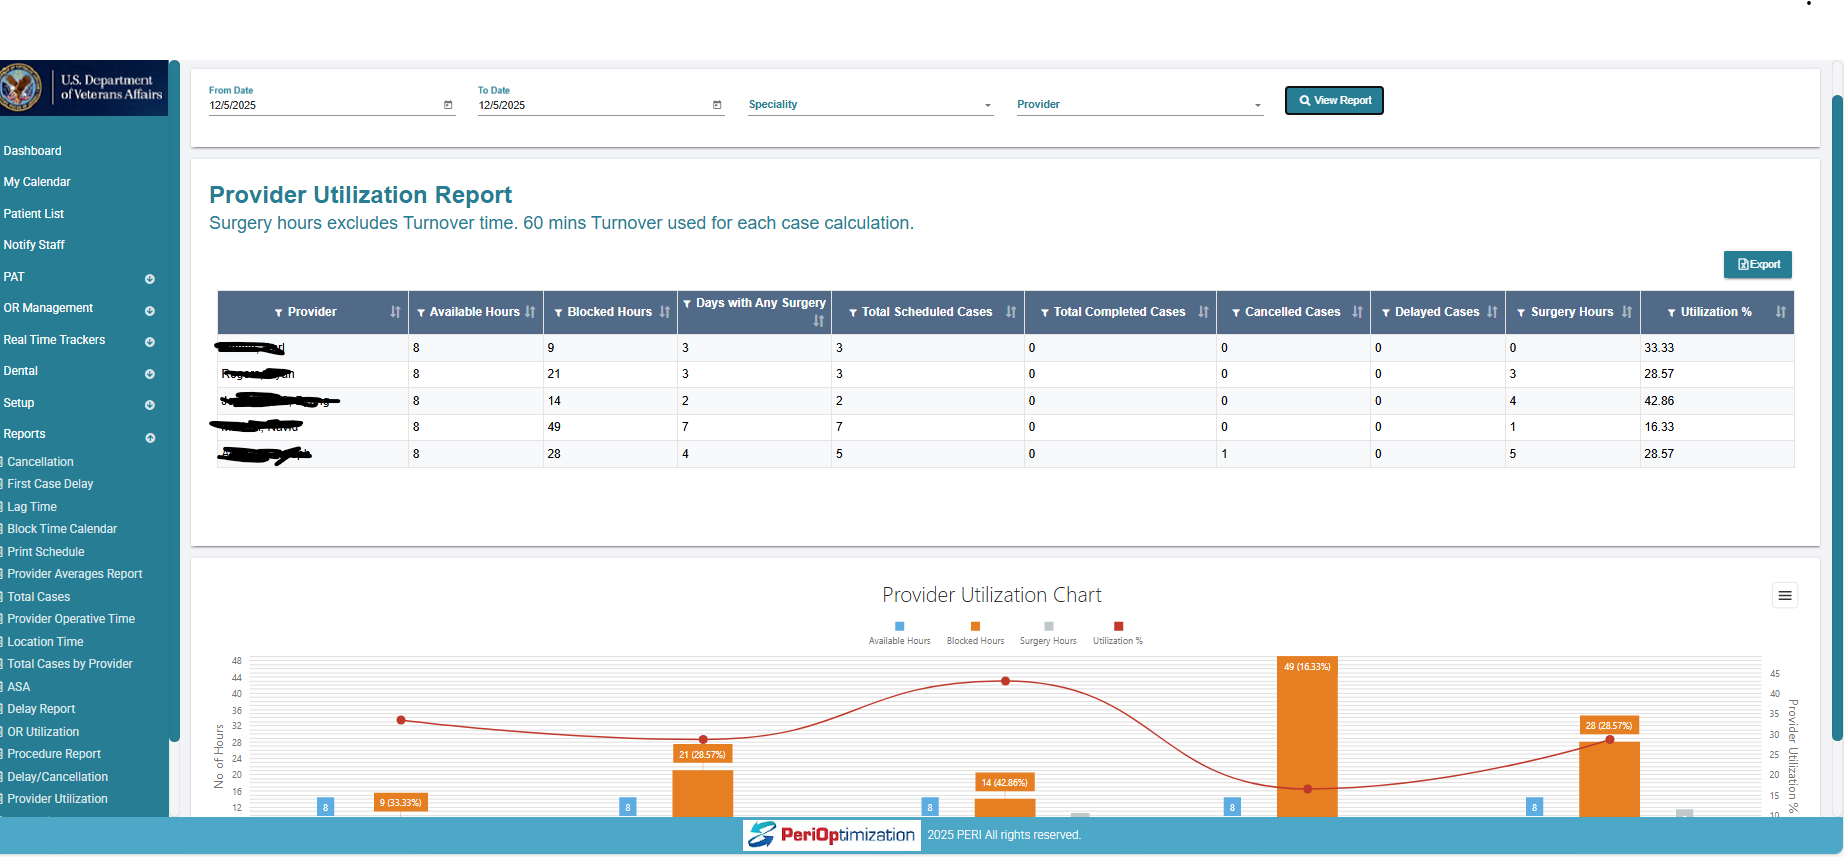Image resolution: width=1844 pixels, height=857 pixels.
Task: Open the OR Utilization report link
Action: coord(43,732)
